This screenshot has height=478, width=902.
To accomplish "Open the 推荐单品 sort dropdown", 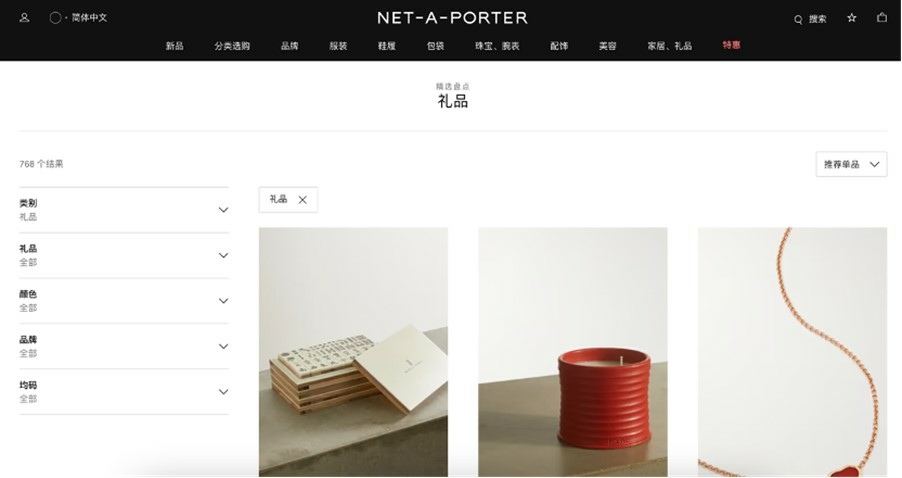I will (851, 165).
